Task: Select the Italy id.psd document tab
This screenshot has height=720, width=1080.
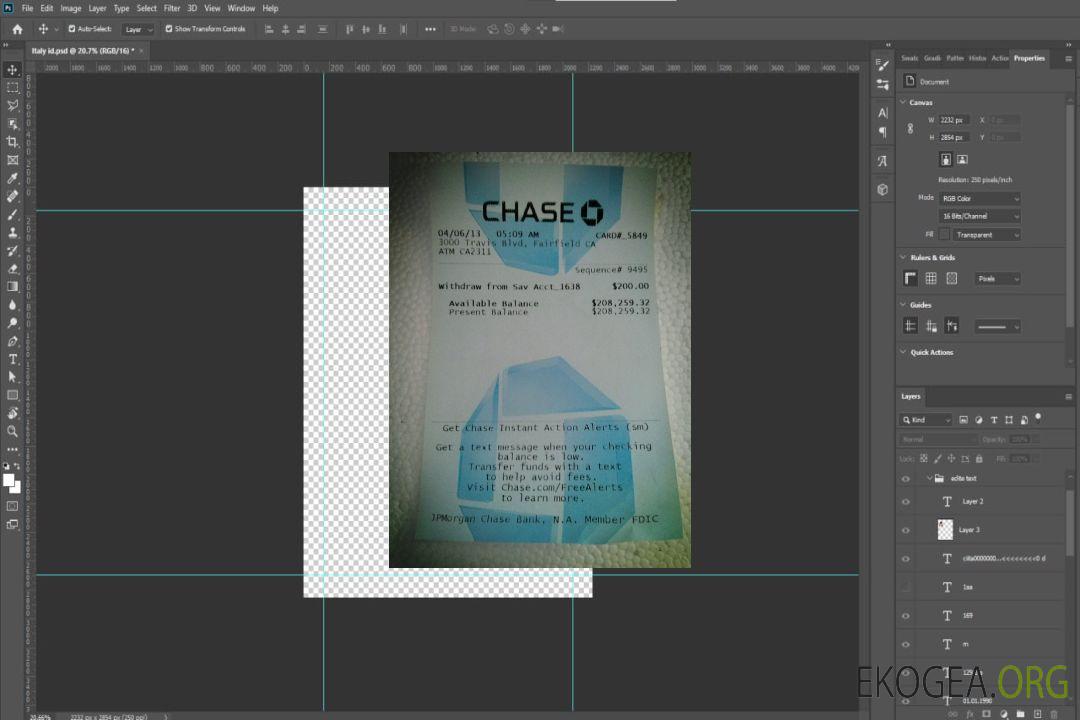Action: [87, 51]
